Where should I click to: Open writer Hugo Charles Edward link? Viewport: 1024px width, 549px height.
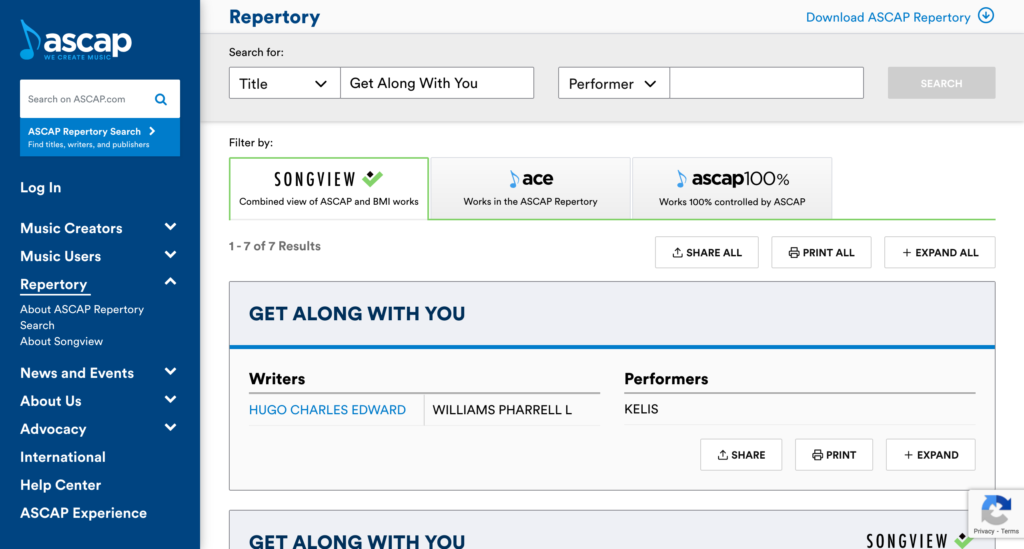click(x=327, y=410)
